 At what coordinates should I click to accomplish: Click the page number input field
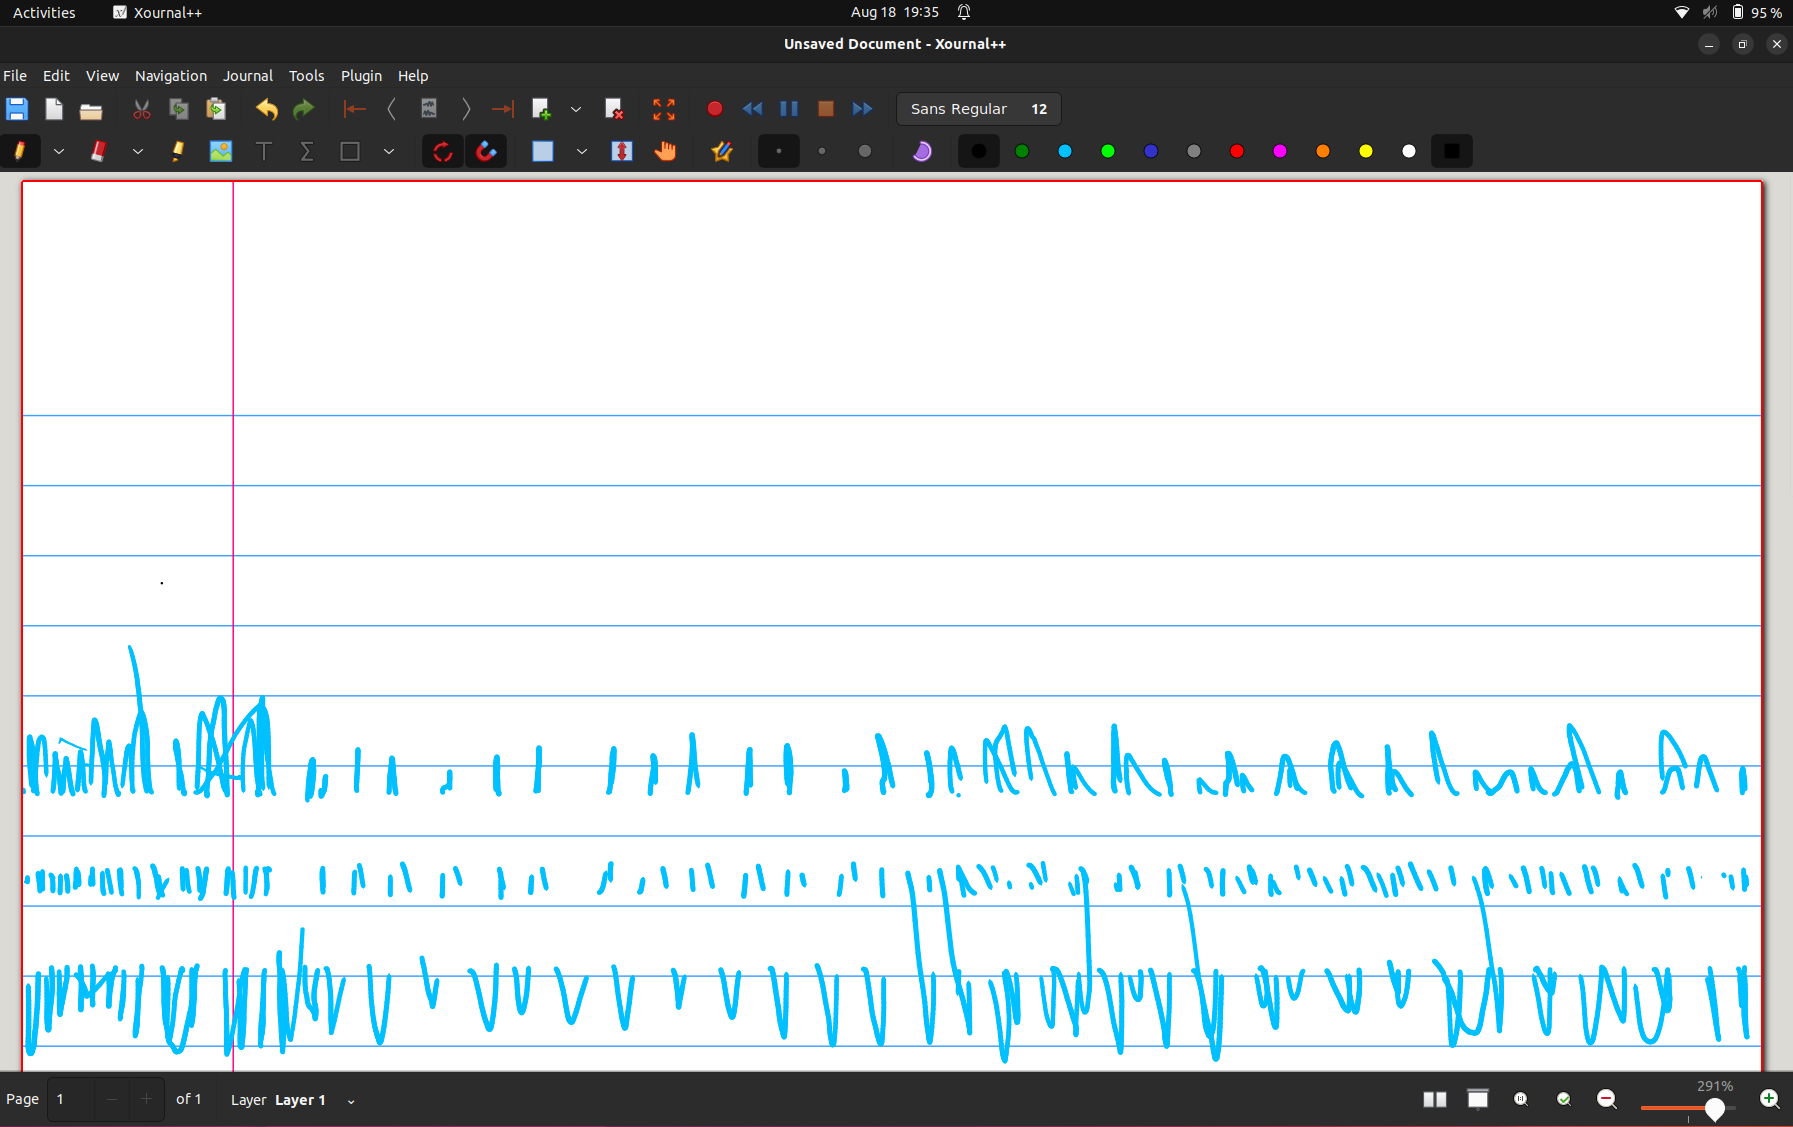point(72,1100)
